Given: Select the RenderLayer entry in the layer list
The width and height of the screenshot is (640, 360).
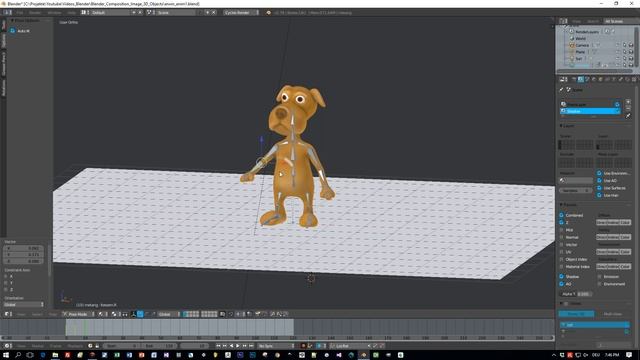Looking at the screenshot, I should coord(590,104).
